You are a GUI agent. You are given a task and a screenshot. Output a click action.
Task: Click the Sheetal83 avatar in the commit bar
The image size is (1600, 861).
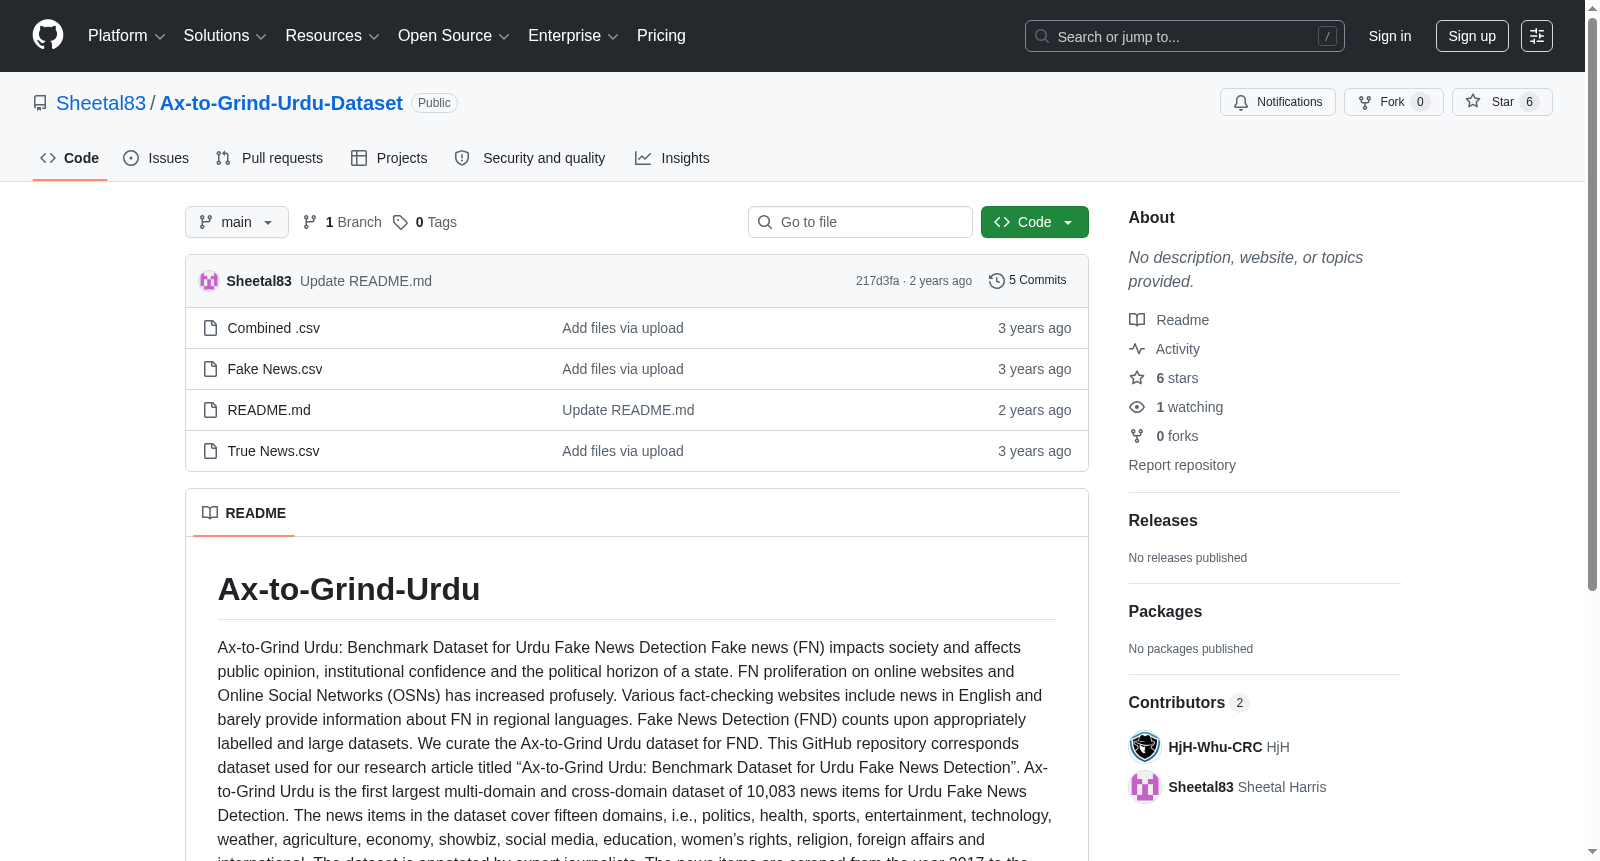[209, 281]
